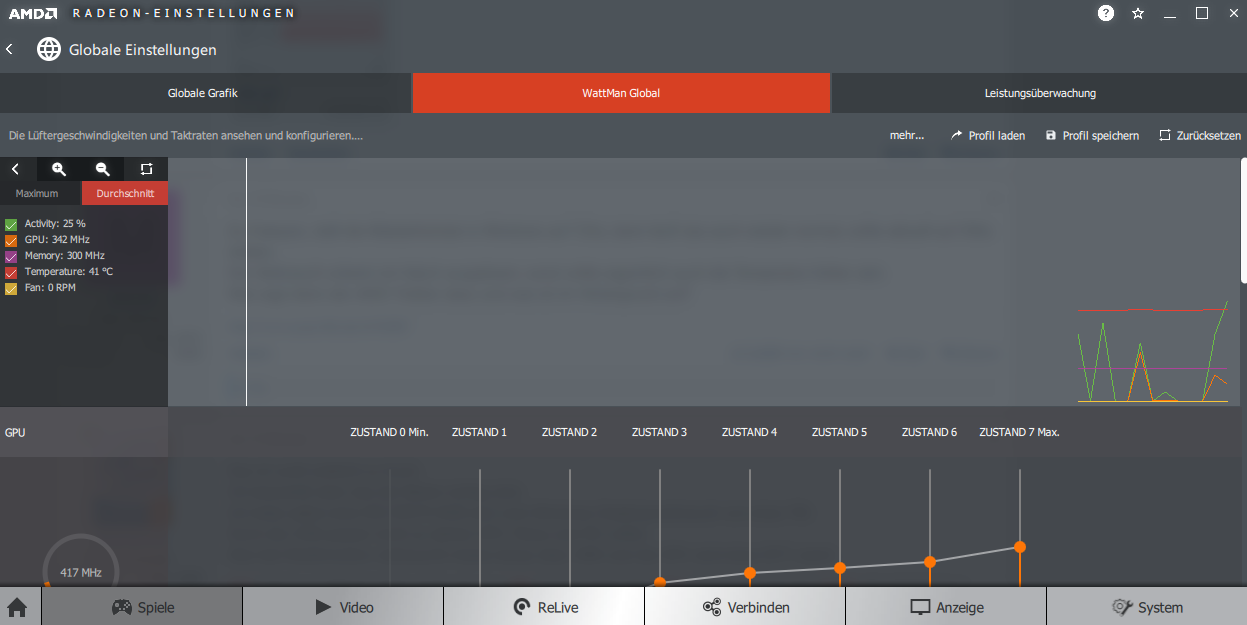
Task: Toggle the Temperature checkbox
Action: coord(11,272)
